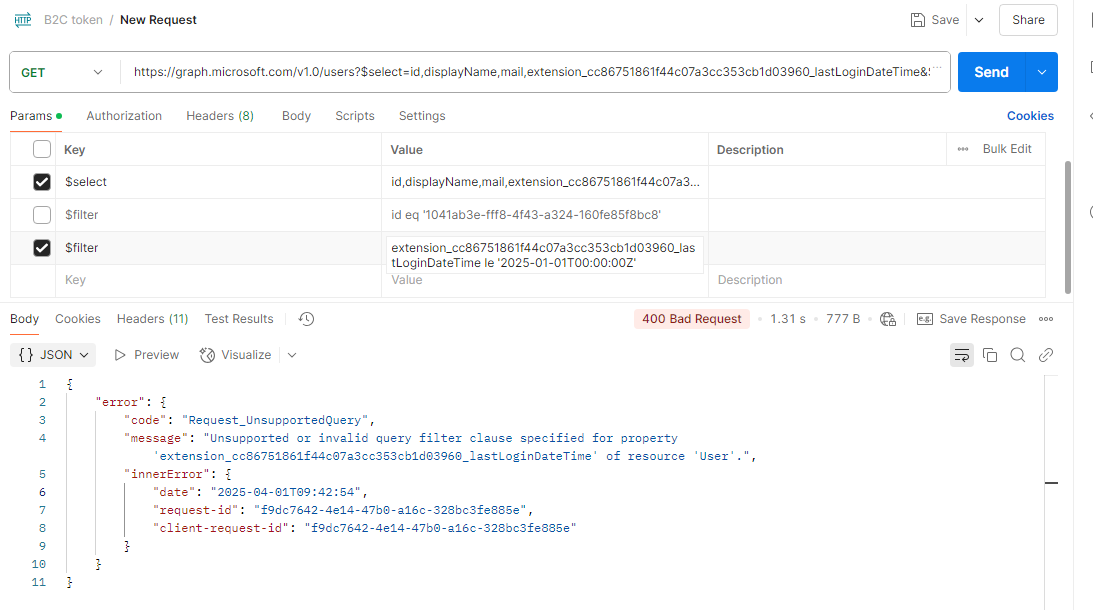This screenshot has height=610, width=1093.
Task: Click the Save floppy disk icon
Action: pyautogui.click(x=917, y=20)
